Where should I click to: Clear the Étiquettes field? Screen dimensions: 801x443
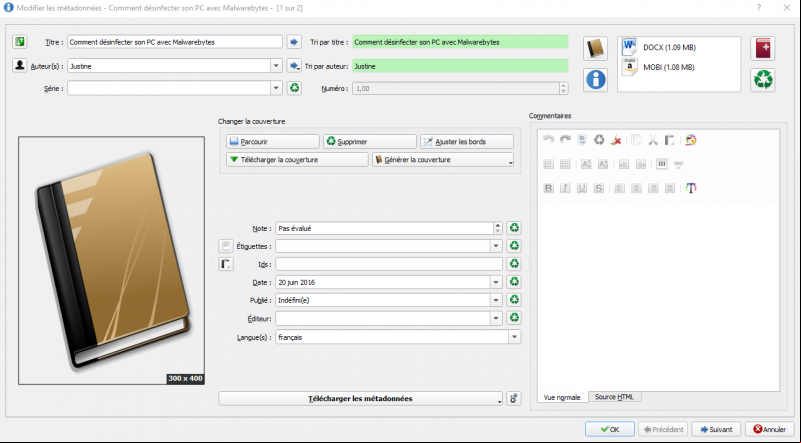tap(514, 246)
